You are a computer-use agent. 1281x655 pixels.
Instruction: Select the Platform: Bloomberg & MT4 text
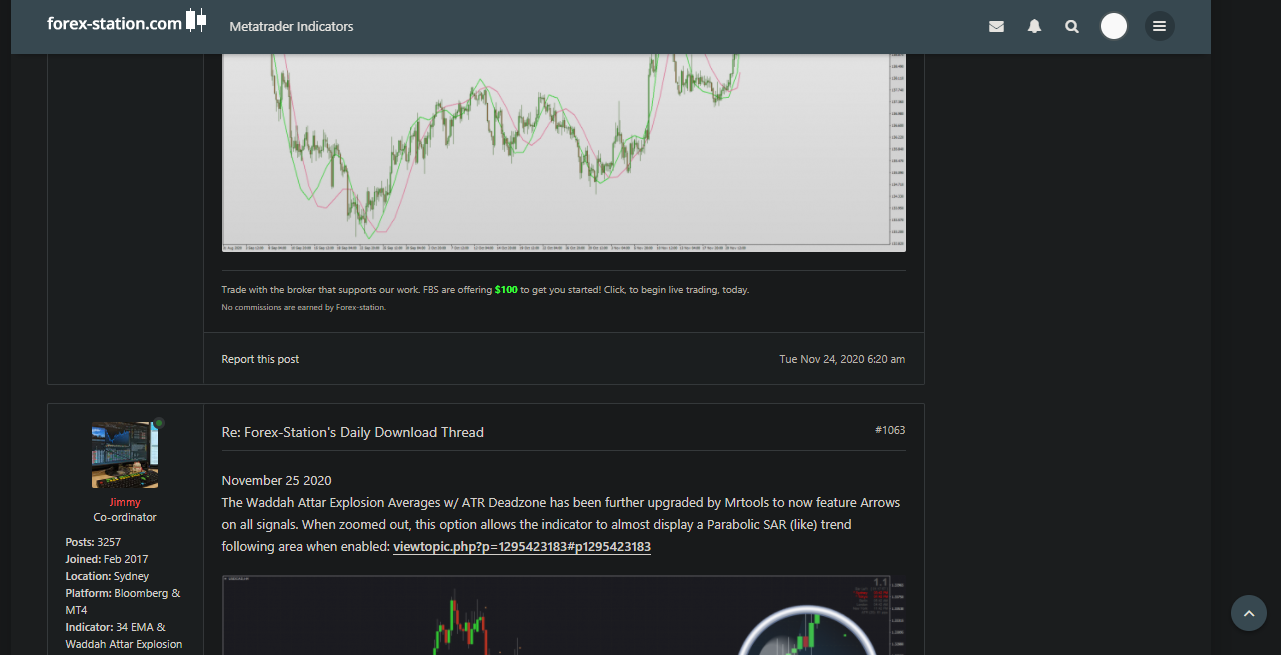(123, 601)
